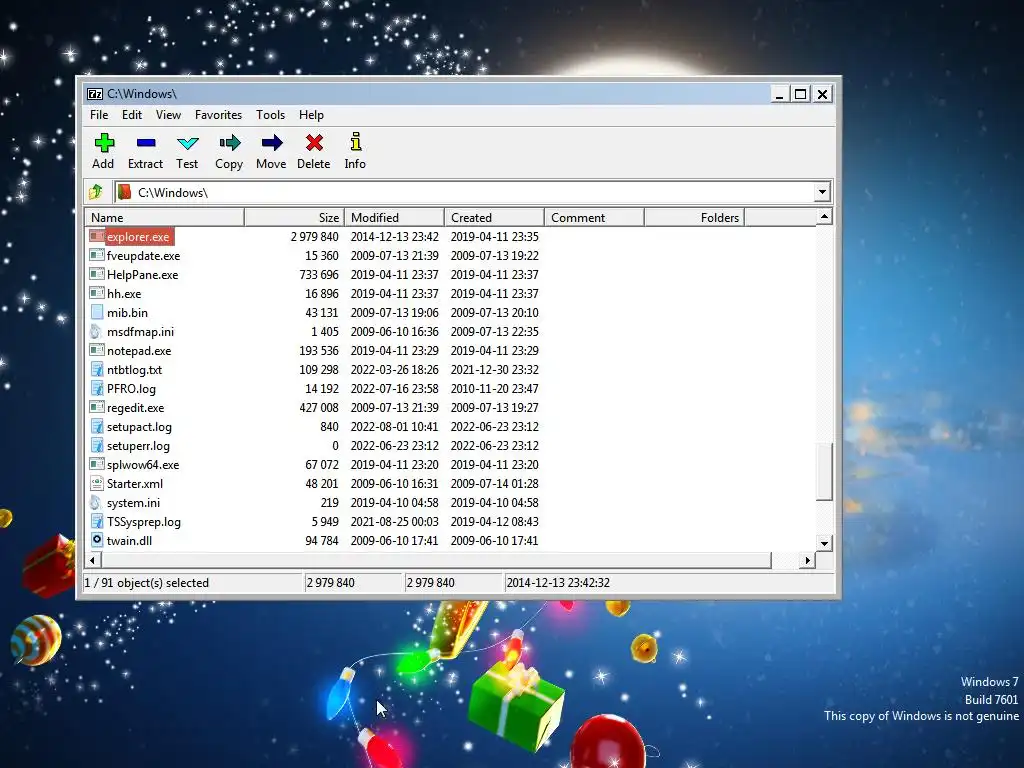Click the vertical scrollbar thumb
Image resolution: width=1024 pixels, height=768 pixels.
824,472
